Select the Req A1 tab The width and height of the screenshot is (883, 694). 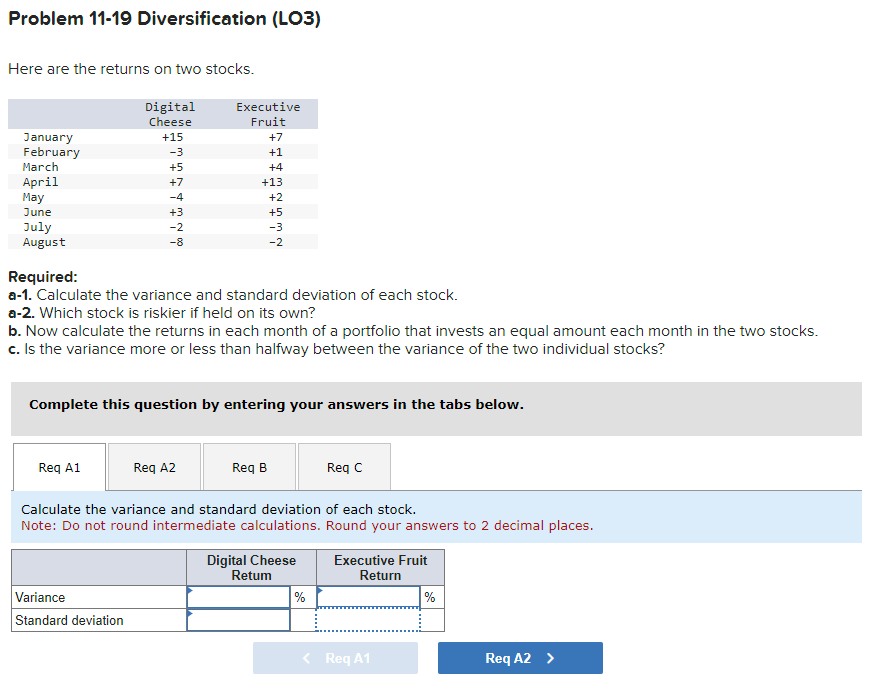(x=58, y=466)
